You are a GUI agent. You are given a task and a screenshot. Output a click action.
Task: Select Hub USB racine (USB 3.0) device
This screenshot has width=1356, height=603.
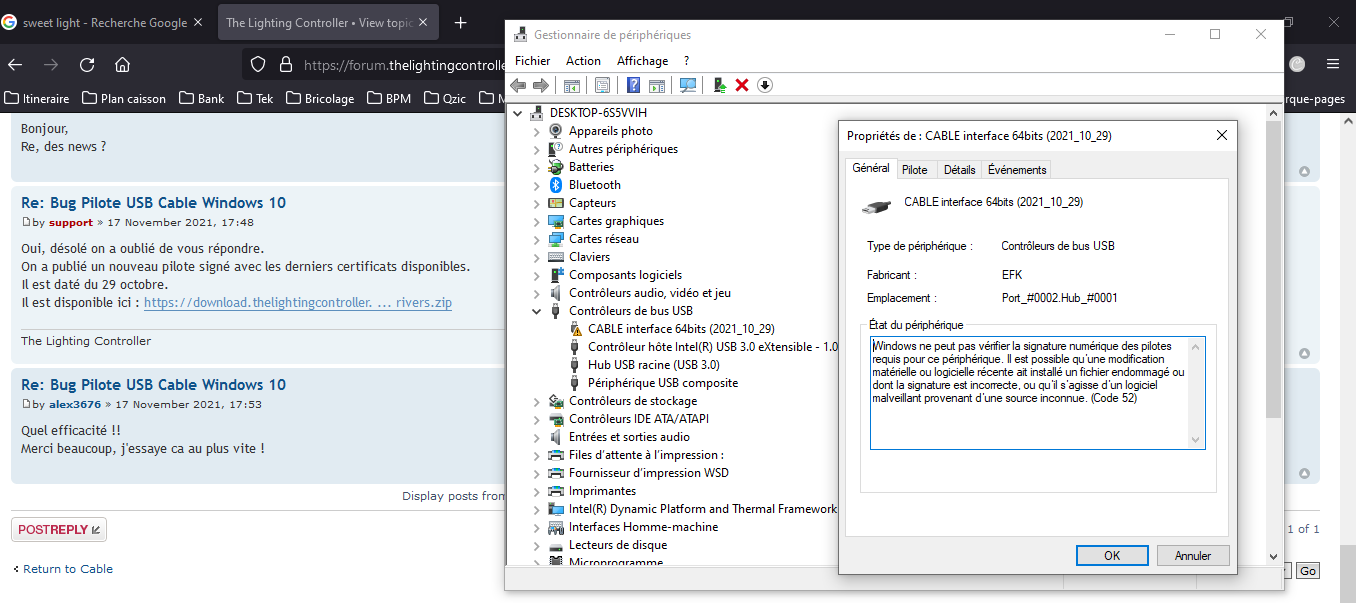click(653, 365)
